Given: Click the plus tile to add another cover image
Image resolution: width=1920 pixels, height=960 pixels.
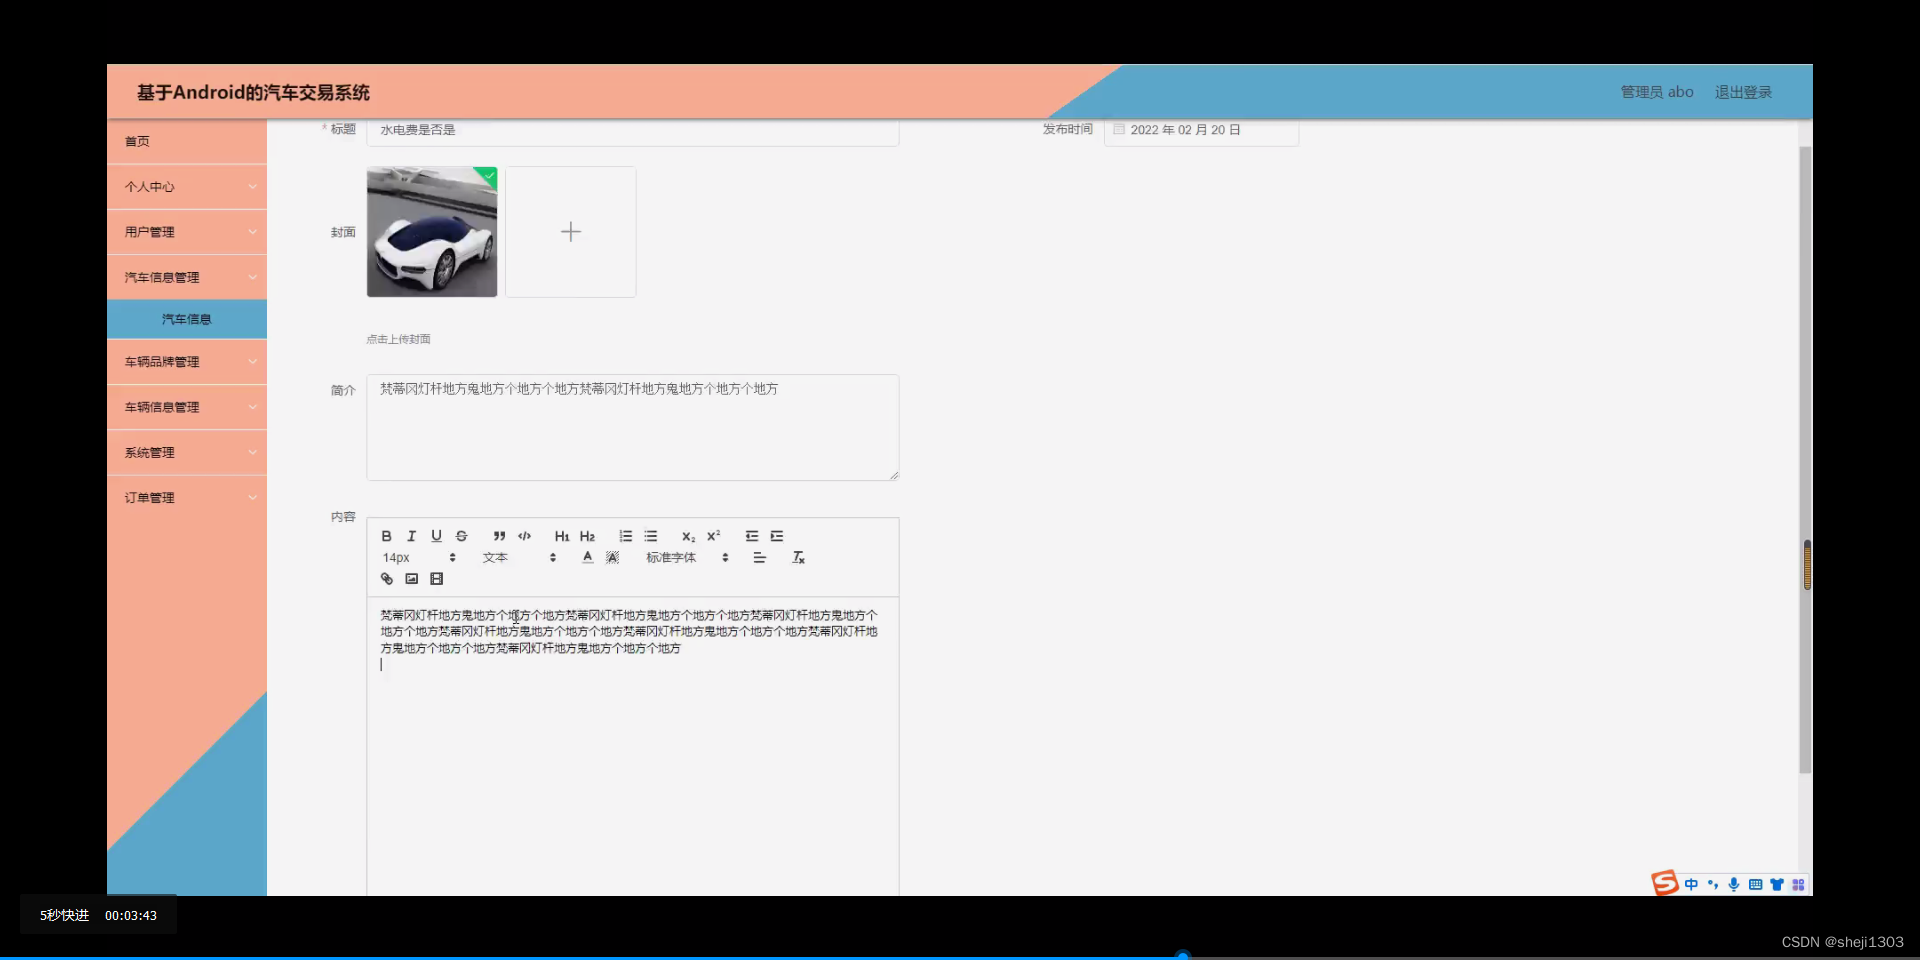Looking at the screenshot, I should [570, 231].
